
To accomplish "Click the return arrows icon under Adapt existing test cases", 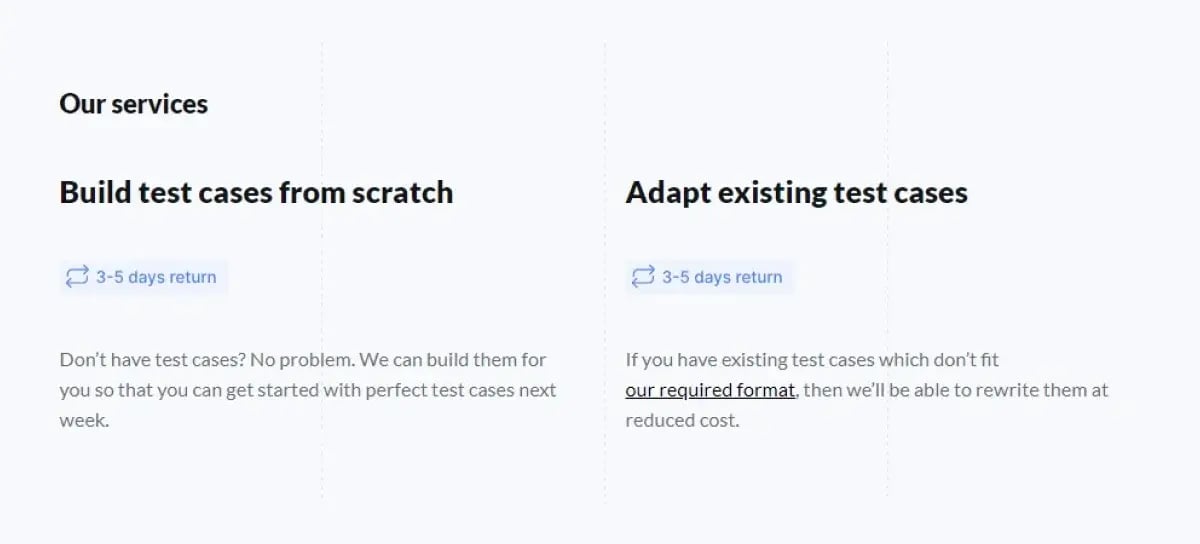I will coord(643,277).
